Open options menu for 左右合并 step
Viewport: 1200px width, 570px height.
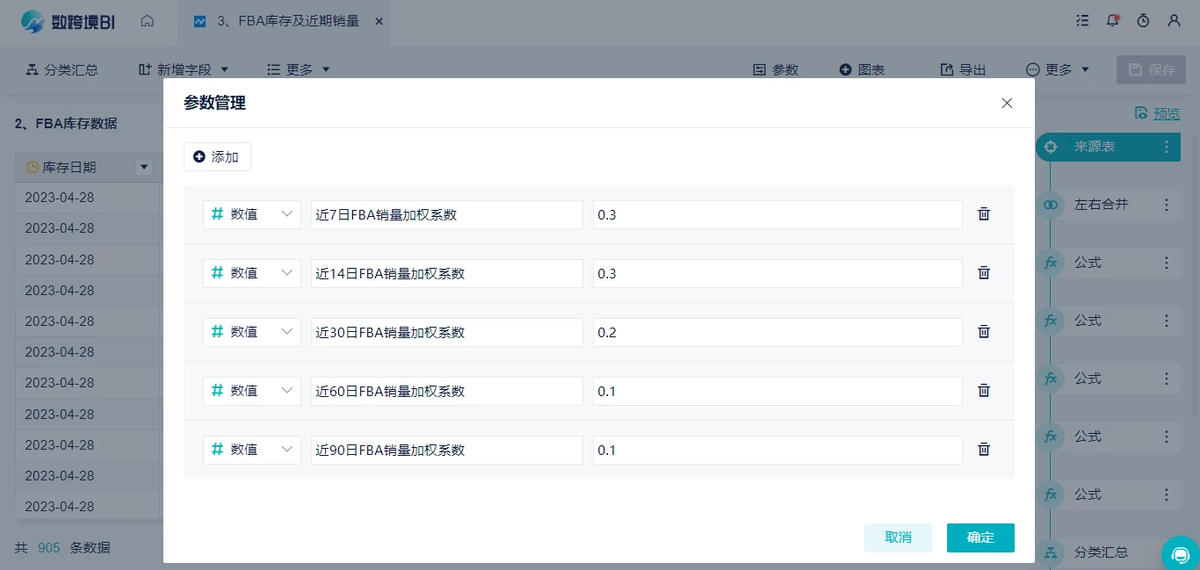pos(1166,205)
